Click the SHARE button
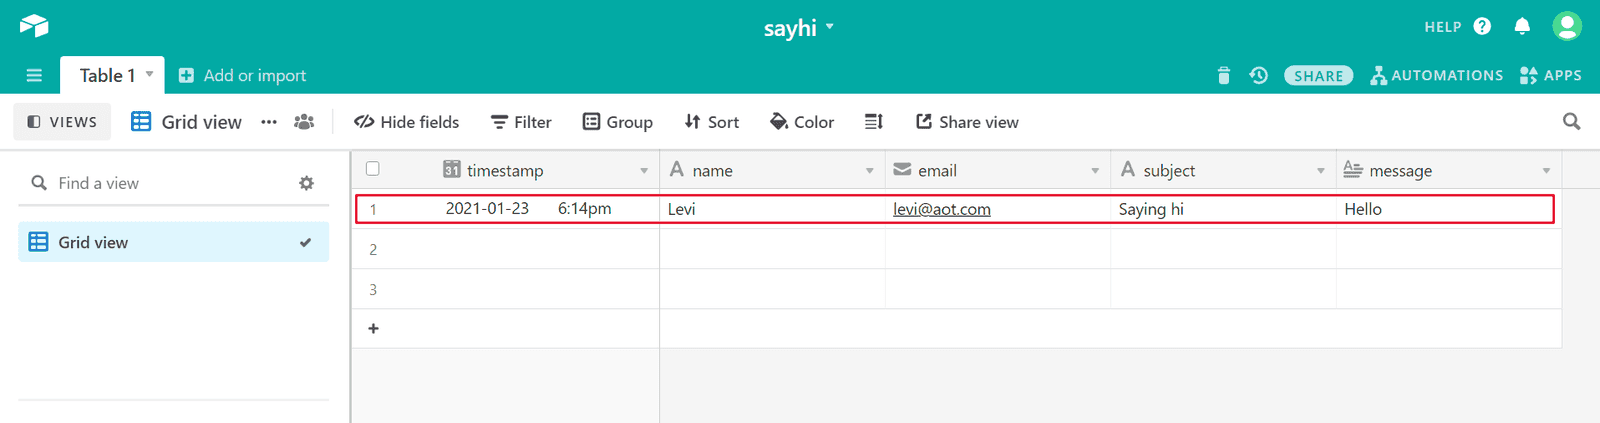 click(1319, 75)
